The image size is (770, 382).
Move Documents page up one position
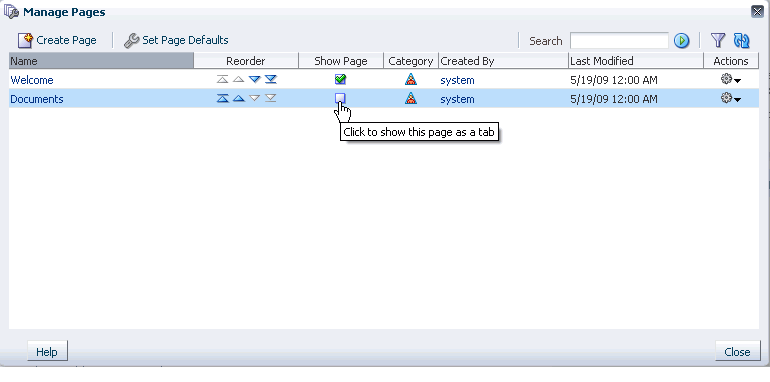pos(238,99)
